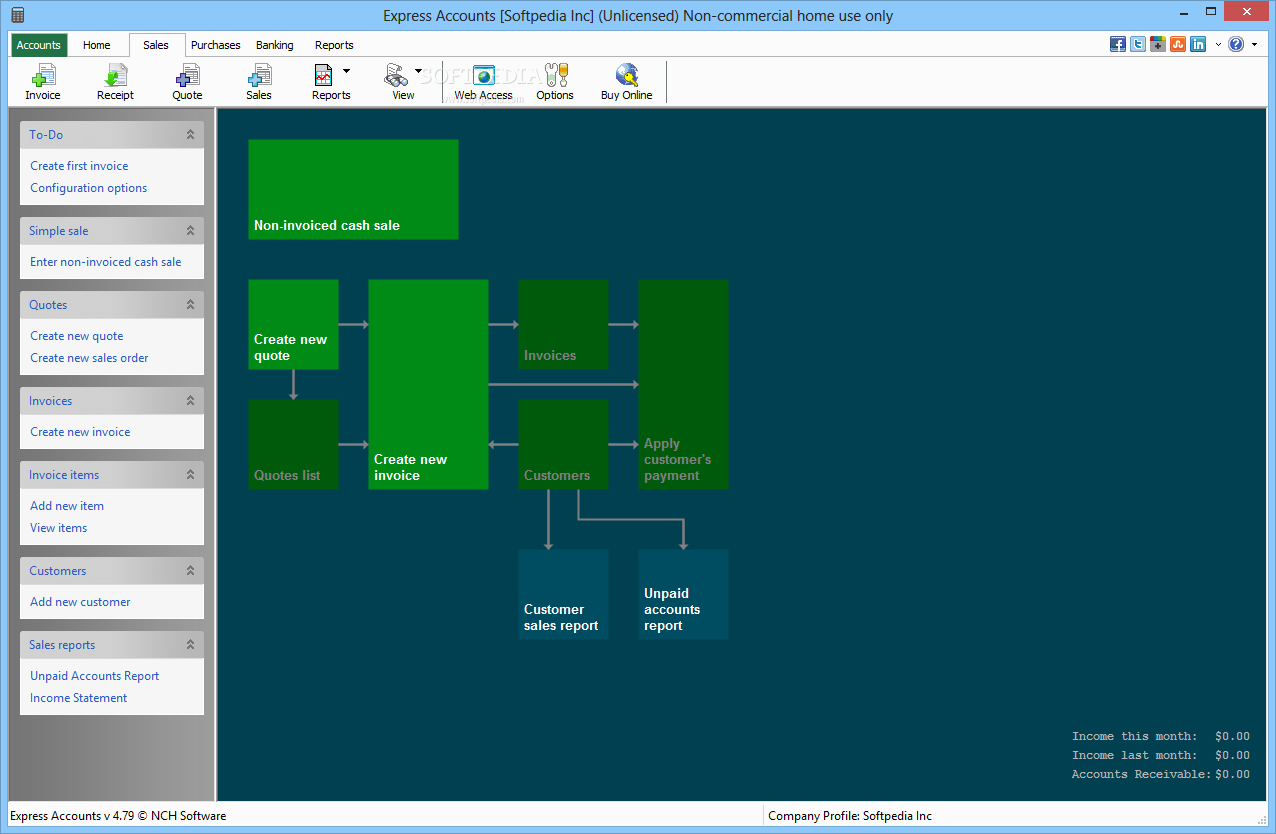Screen dimensions: 1276x834
Task: Open Web Access from toolbar
Action: [x=483, y=82]
